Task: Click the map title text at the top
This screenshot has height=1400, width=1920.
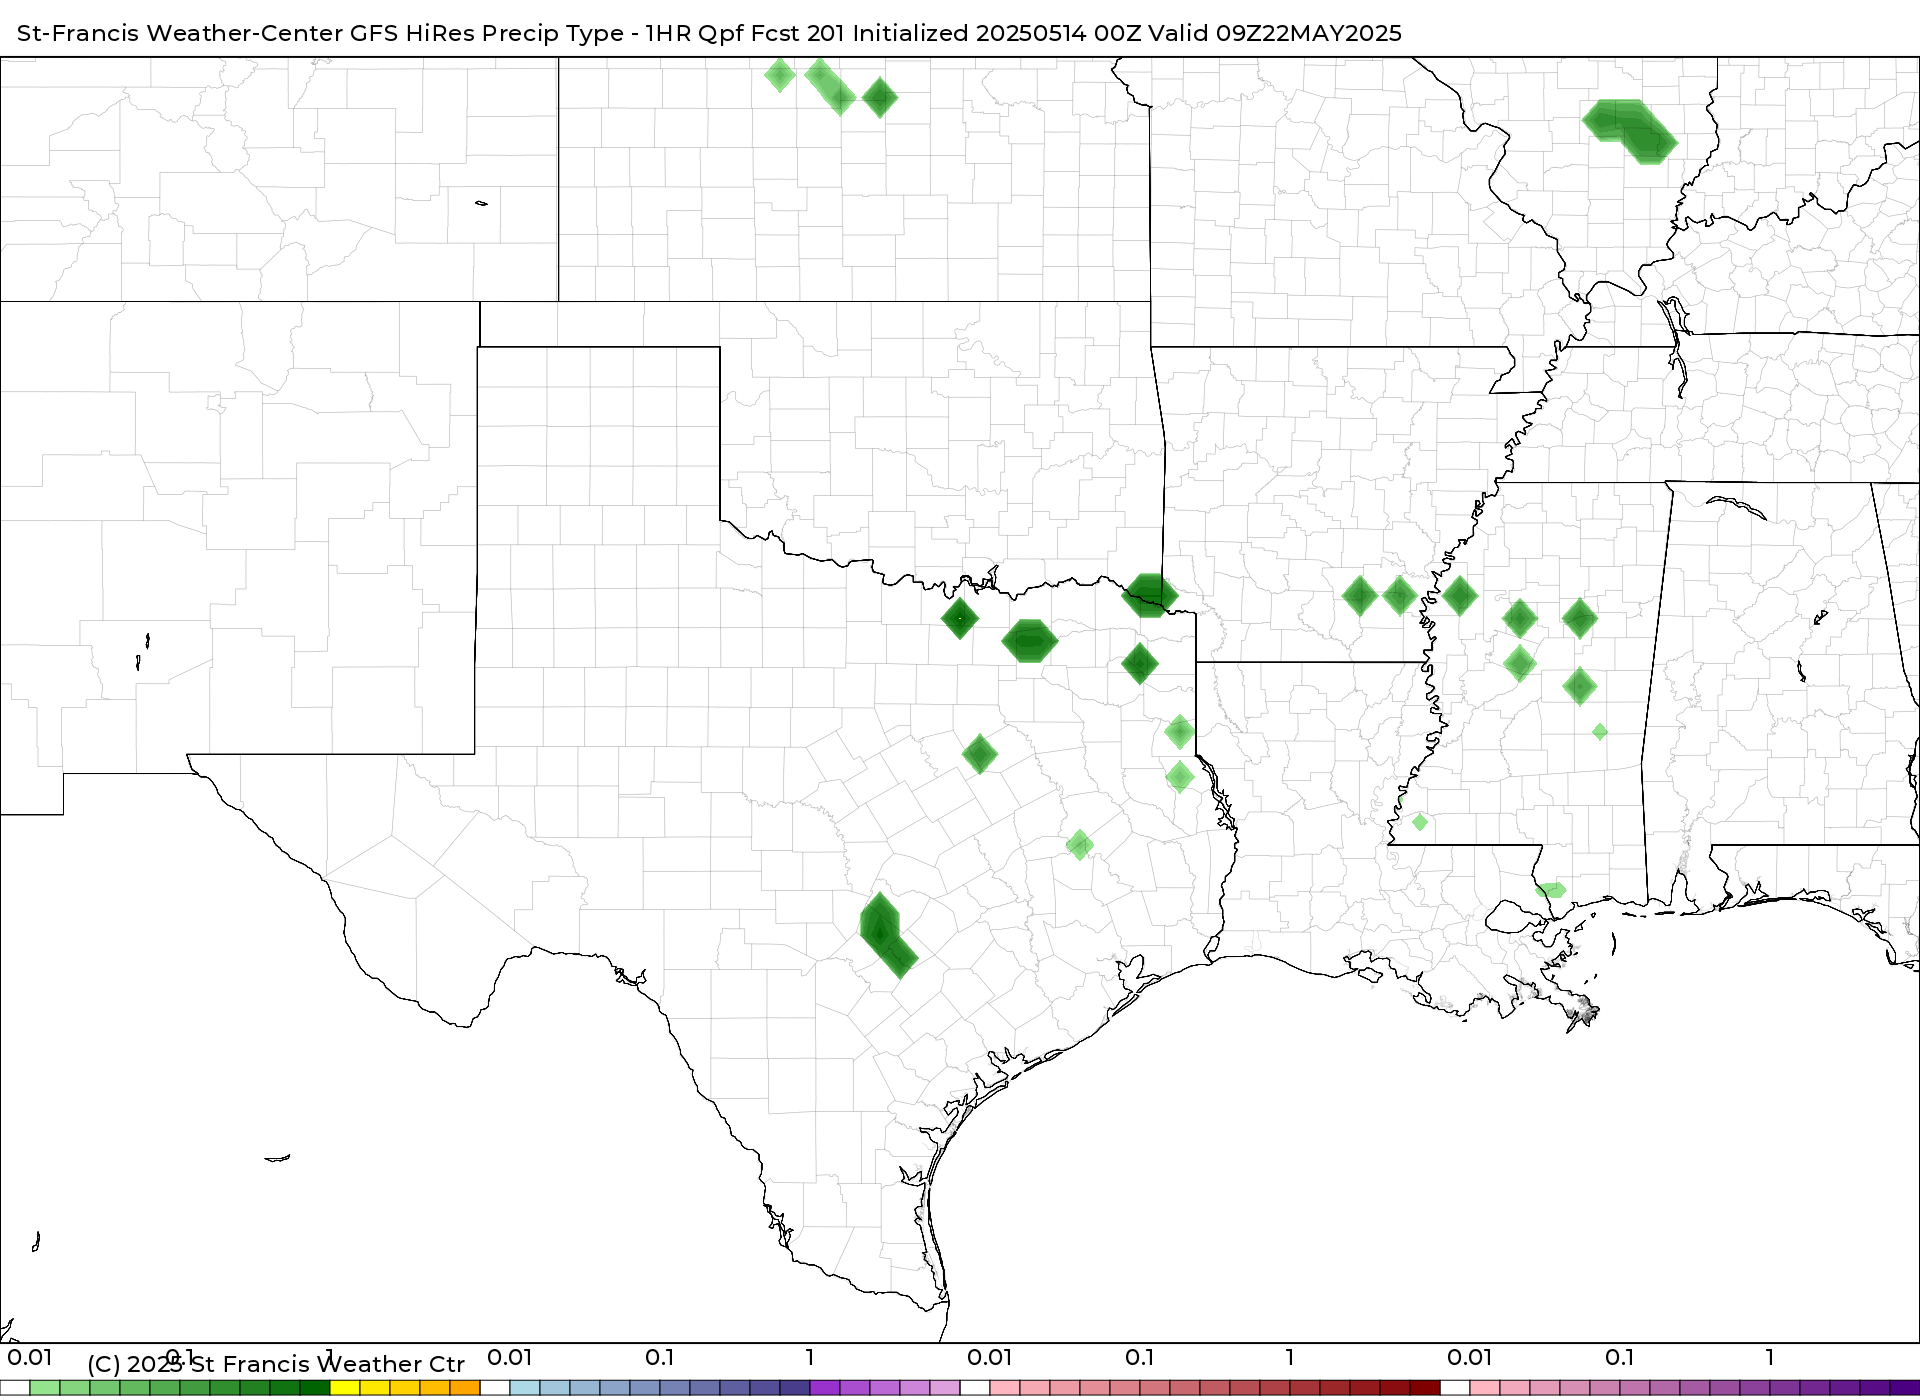Action: [x=709, y=33]
